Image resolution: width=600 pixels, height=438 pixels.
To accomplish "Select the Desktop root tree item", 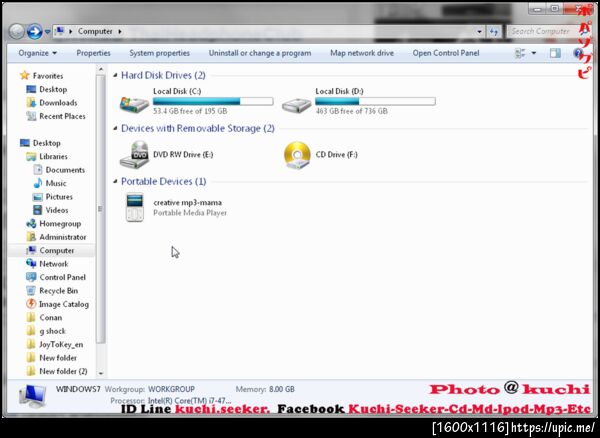I will tap(47, 143).
